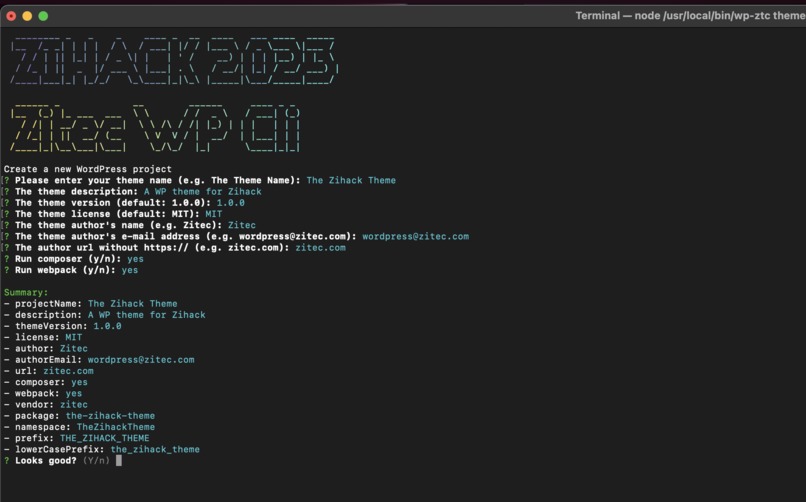806x502 pixels.
Task: Click the summary 'authorEmail' row
Action: coord(99,360)
